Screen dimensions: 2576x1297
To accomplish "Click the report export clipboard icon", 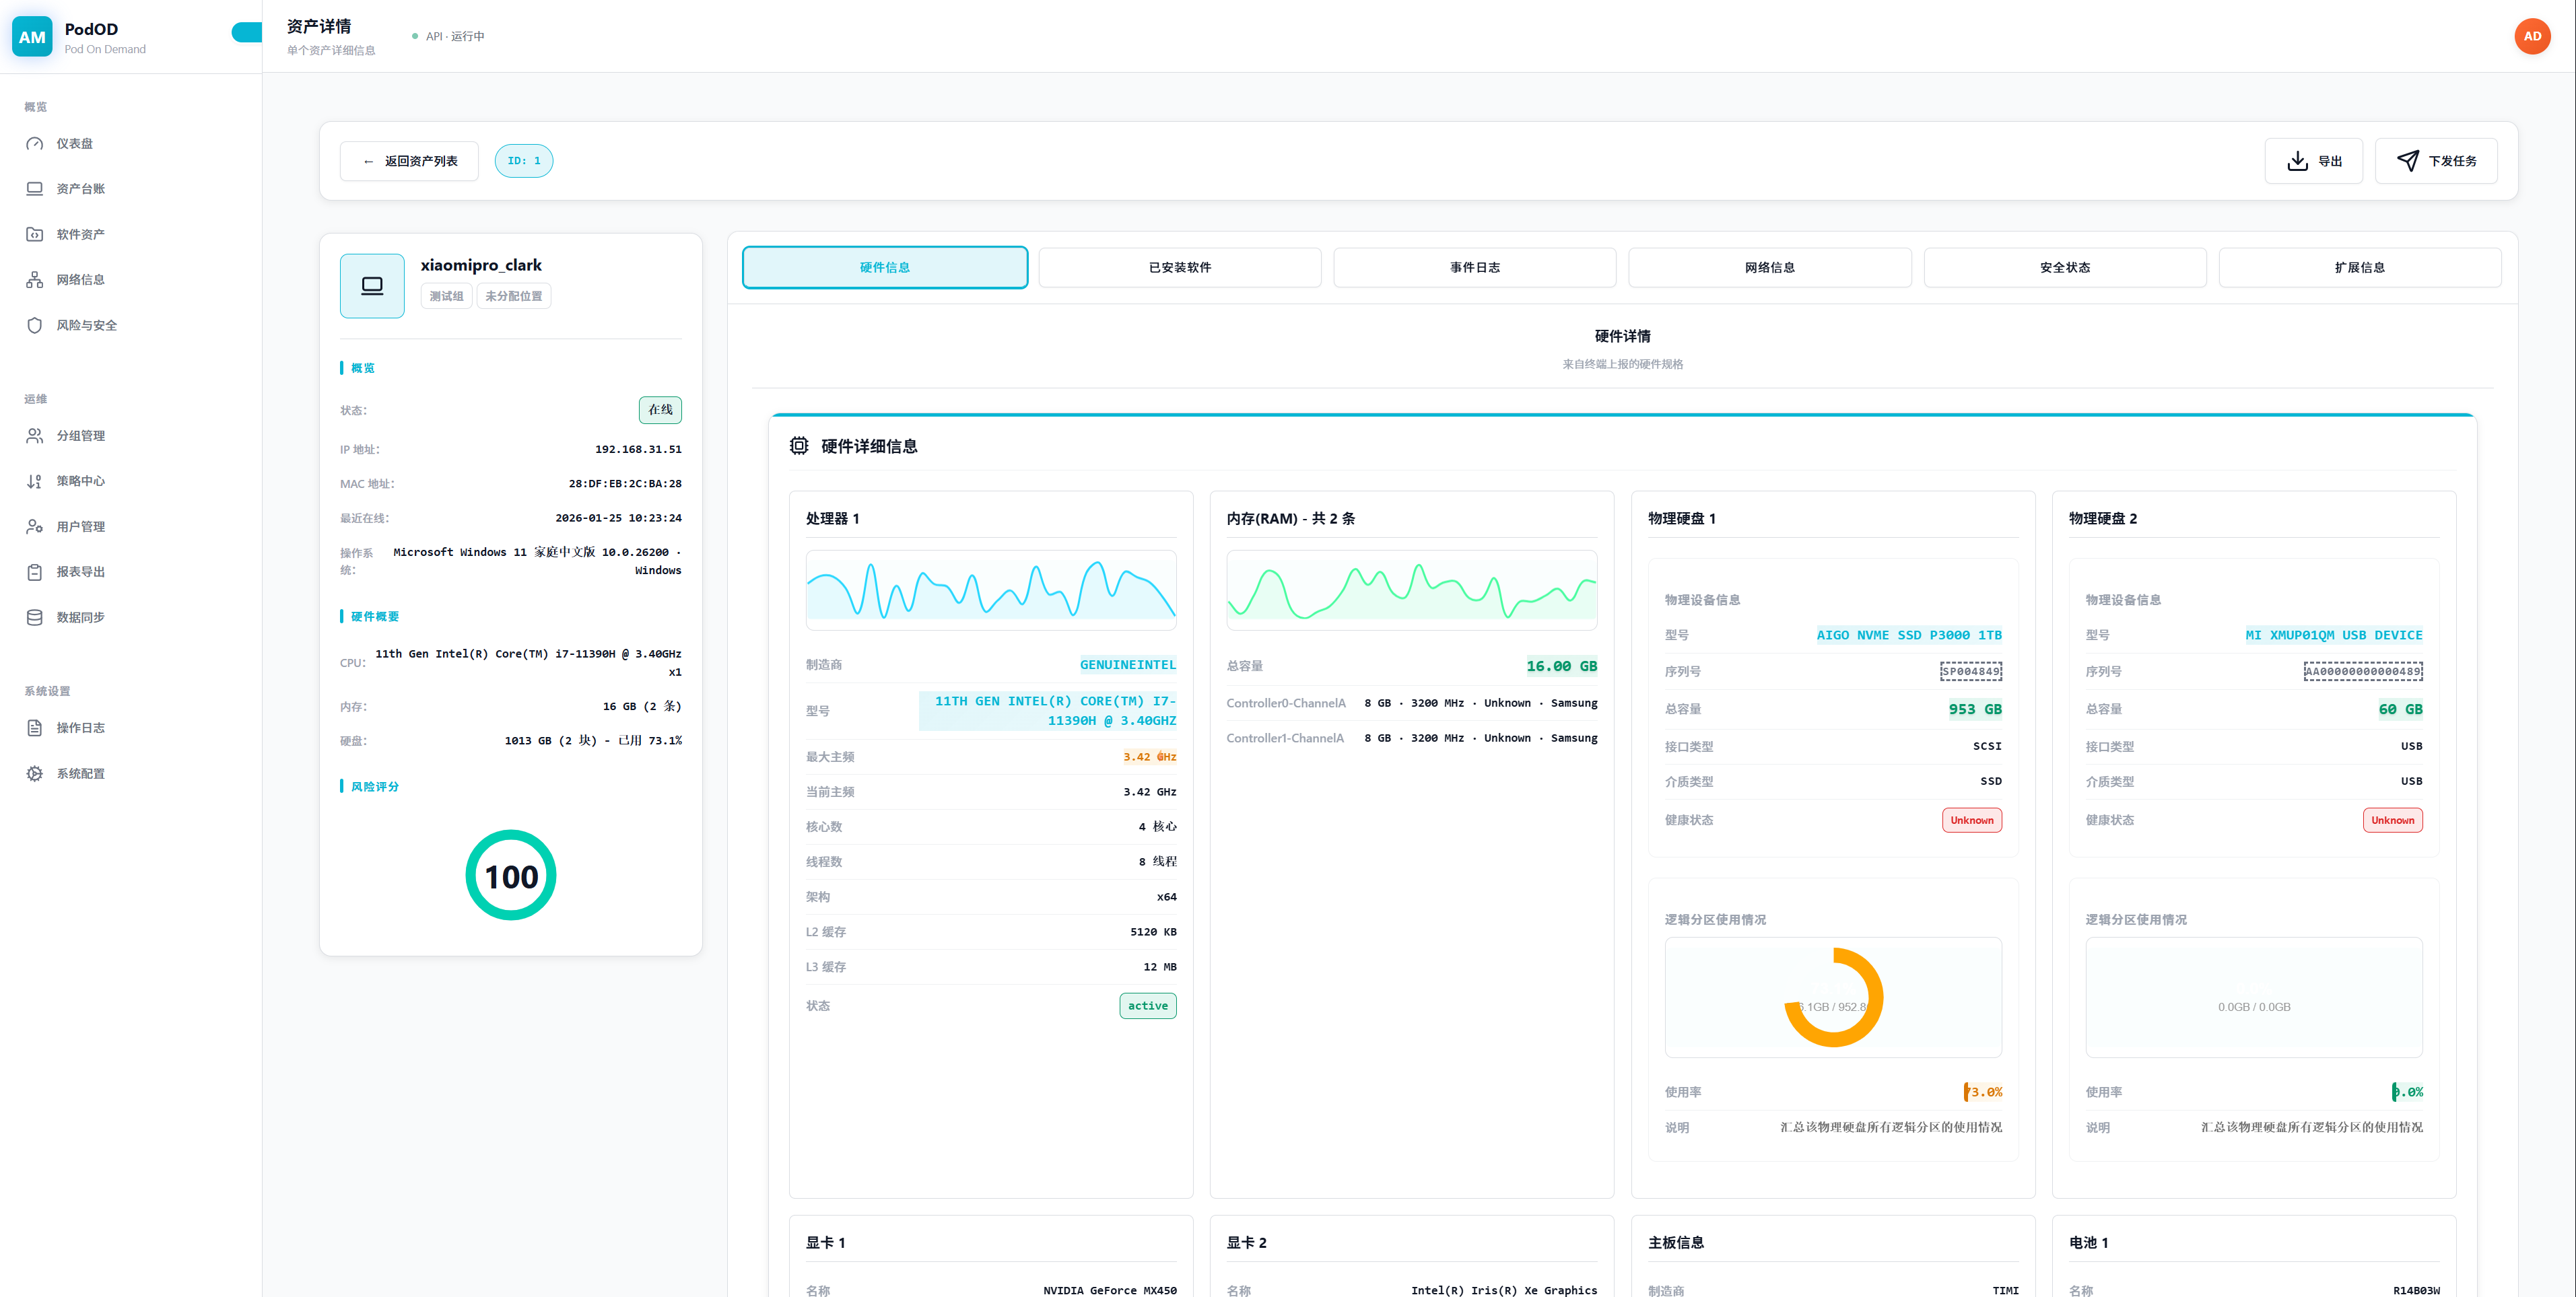I will (x=35, y=572).
